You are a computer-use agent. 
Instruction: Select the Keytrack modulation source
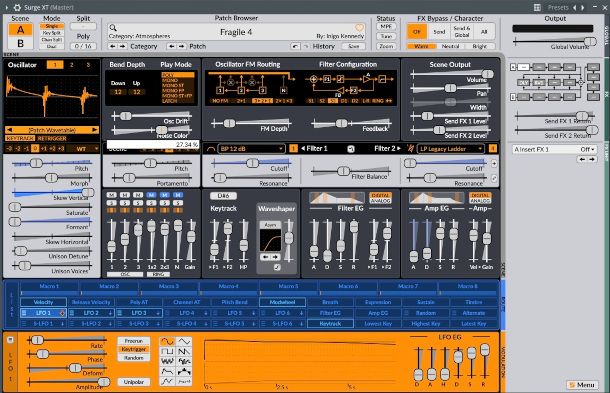point(330,323)
